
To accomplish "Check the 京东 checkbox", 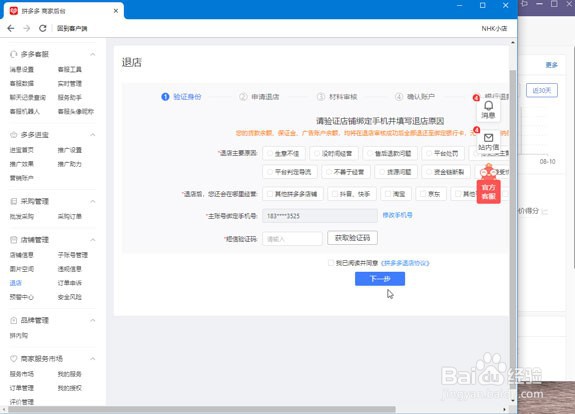I will click(423, 194).
